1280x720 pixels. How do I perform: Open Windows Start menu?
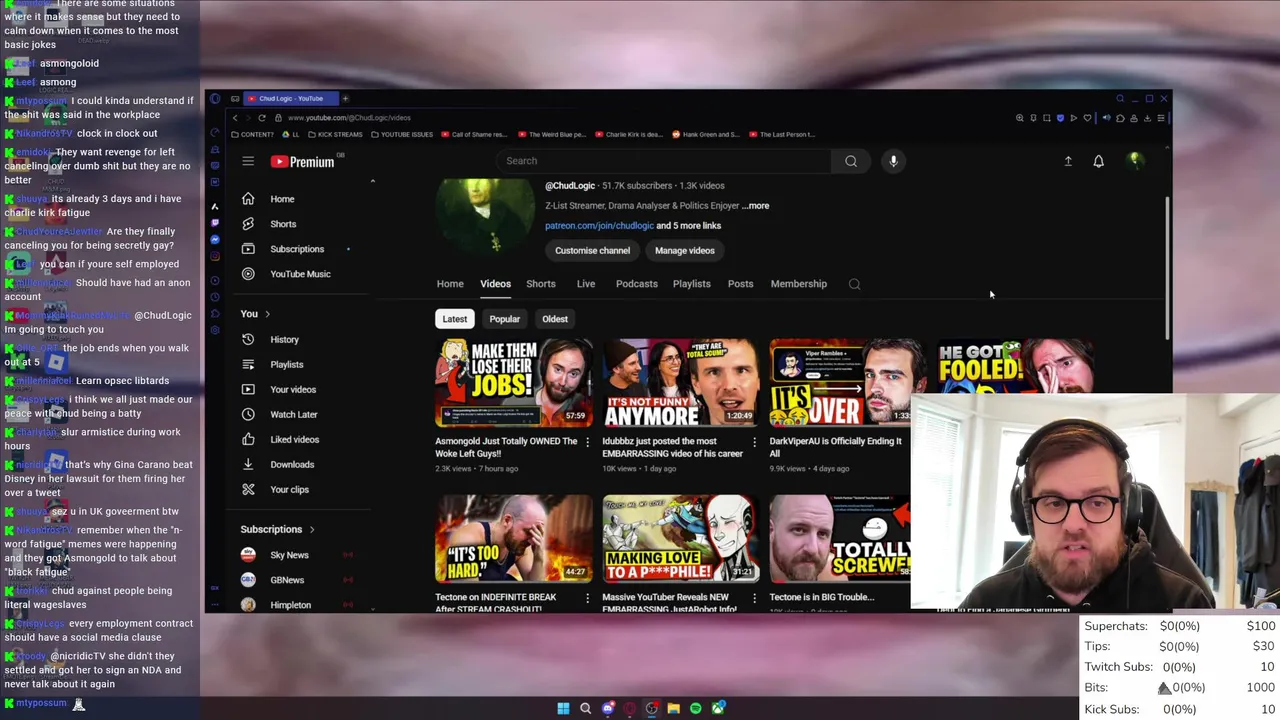[563, 708]
